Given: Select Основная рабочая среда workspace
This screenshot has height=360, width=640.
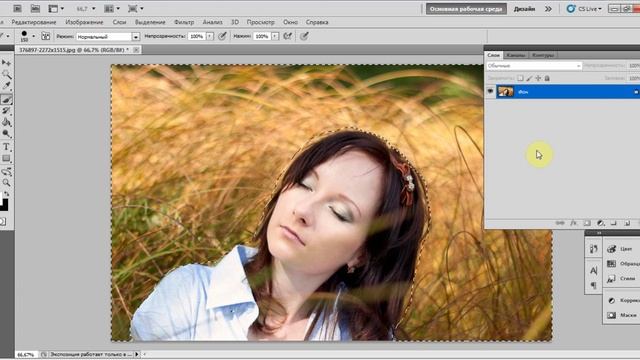Looking at the screenshot, I should (x=466, y=9).
